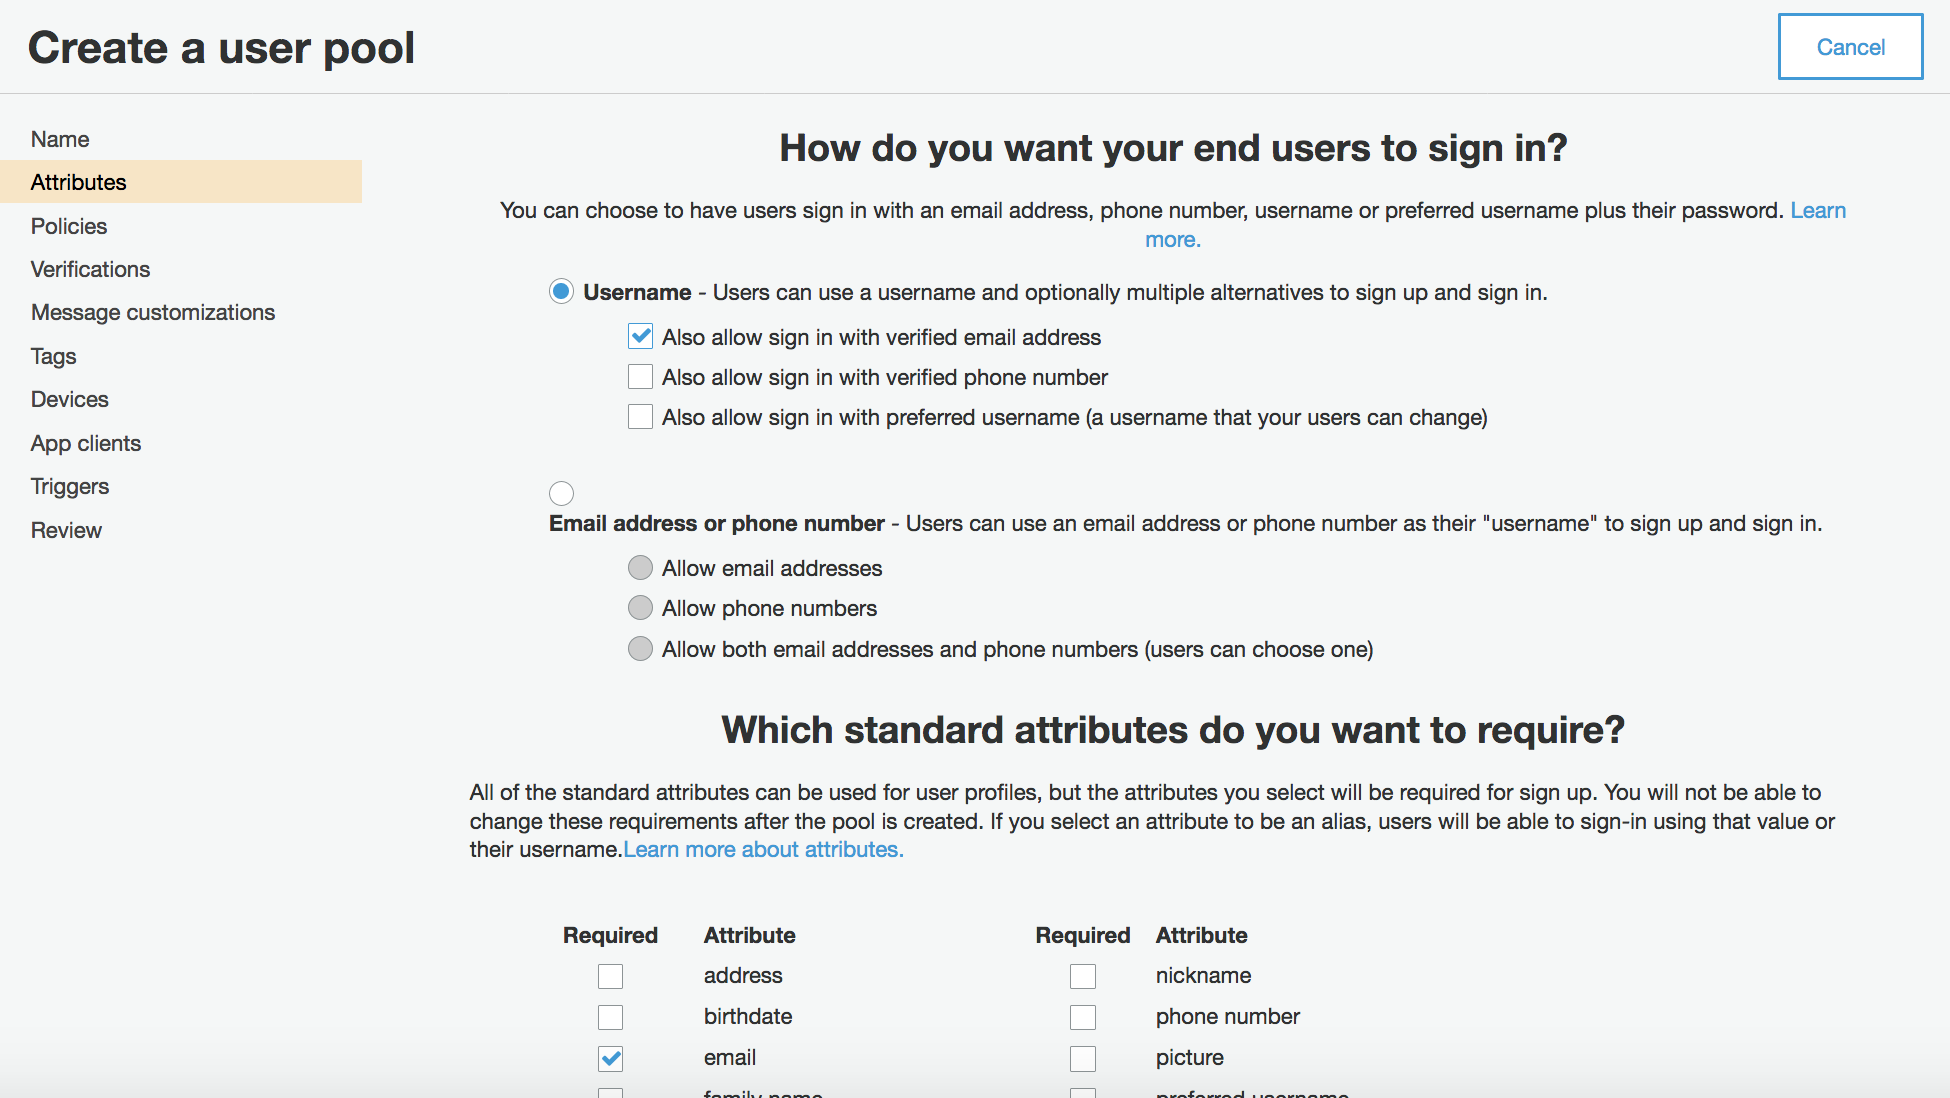Open Learn more about attributes link
Viewport: 1950px width, 1098px height.
click(763, 849)
